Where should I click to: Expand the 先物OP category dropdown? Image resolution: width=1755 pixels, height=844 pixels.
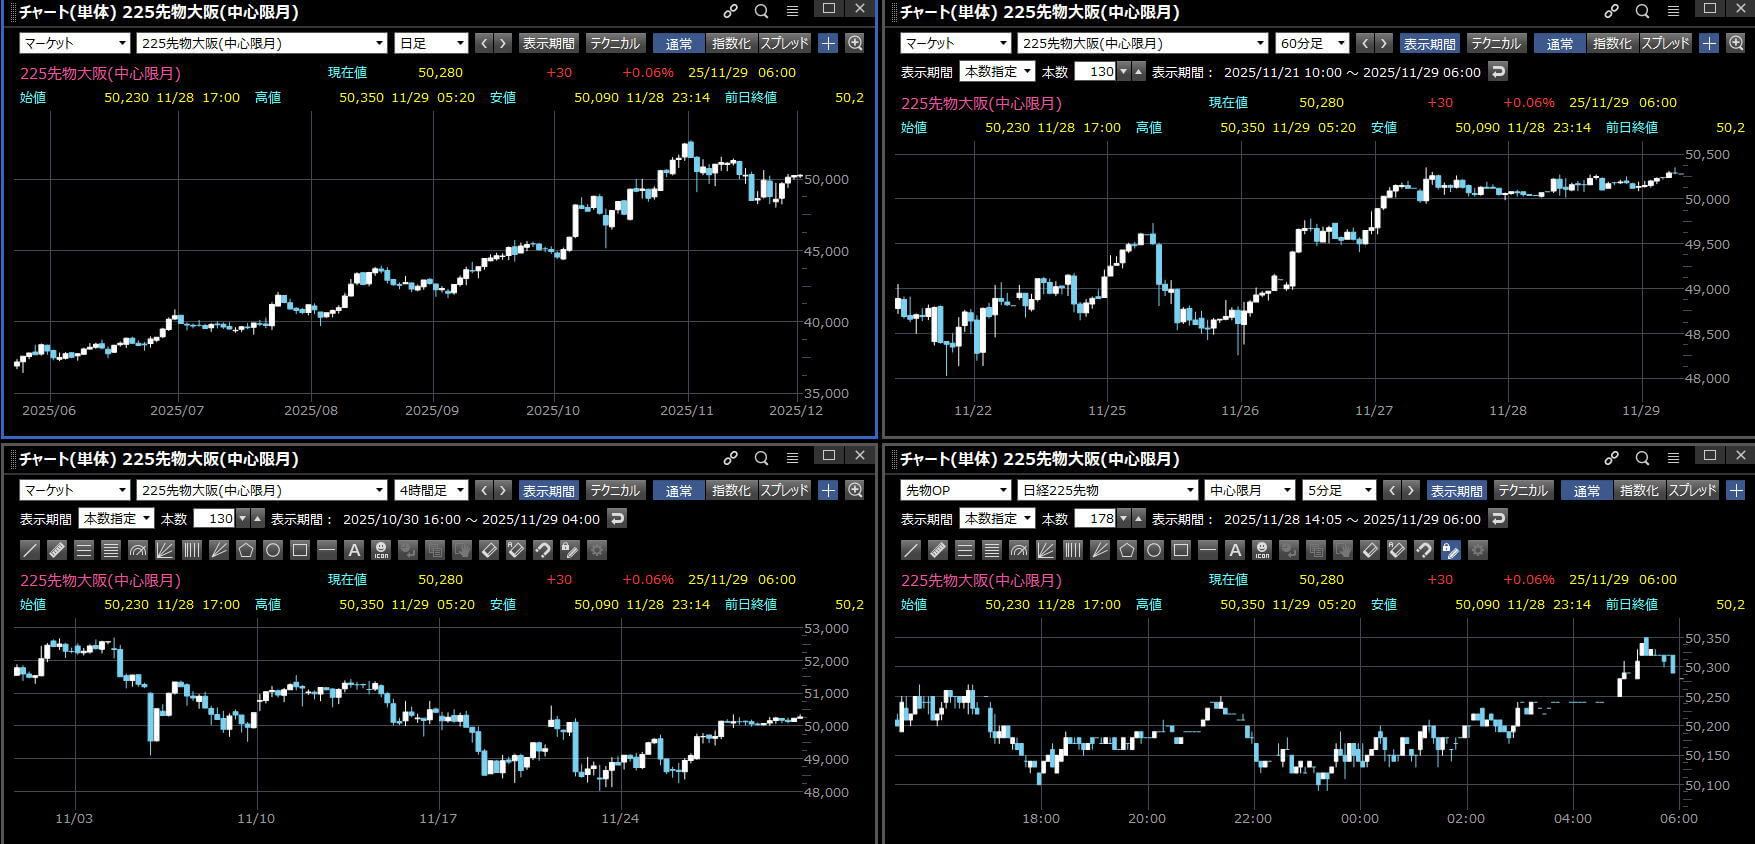(955, 490)
